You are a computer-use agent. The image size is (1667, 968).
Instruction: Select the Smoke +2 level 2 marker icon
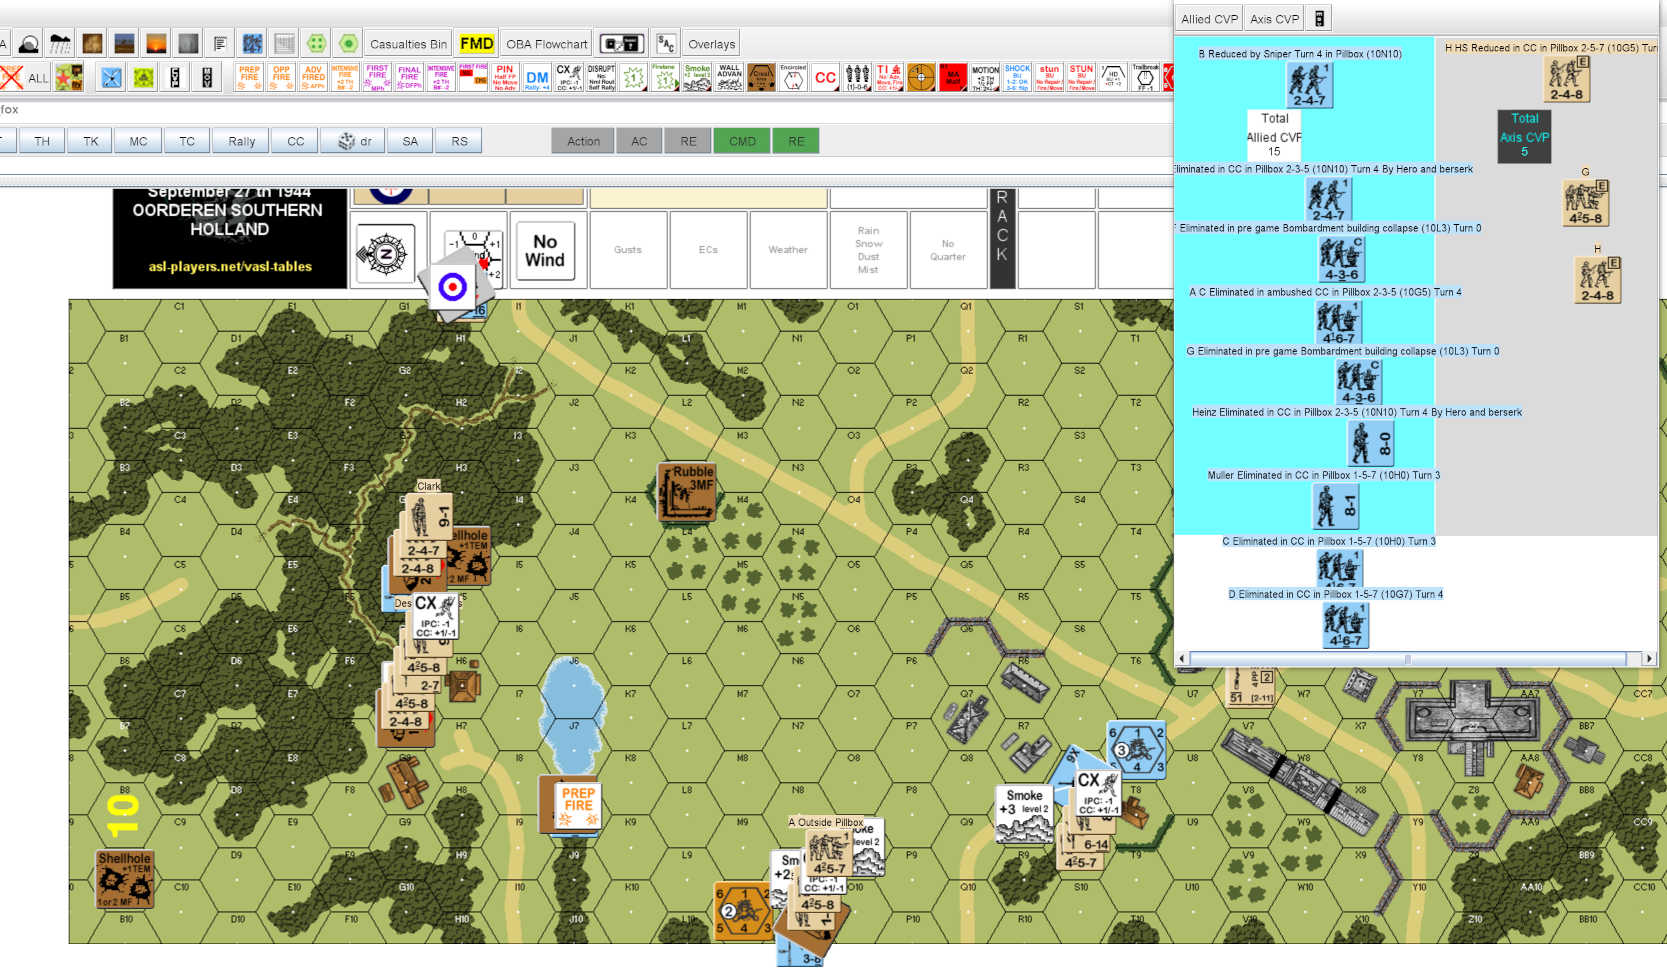[x=697, y=77]
